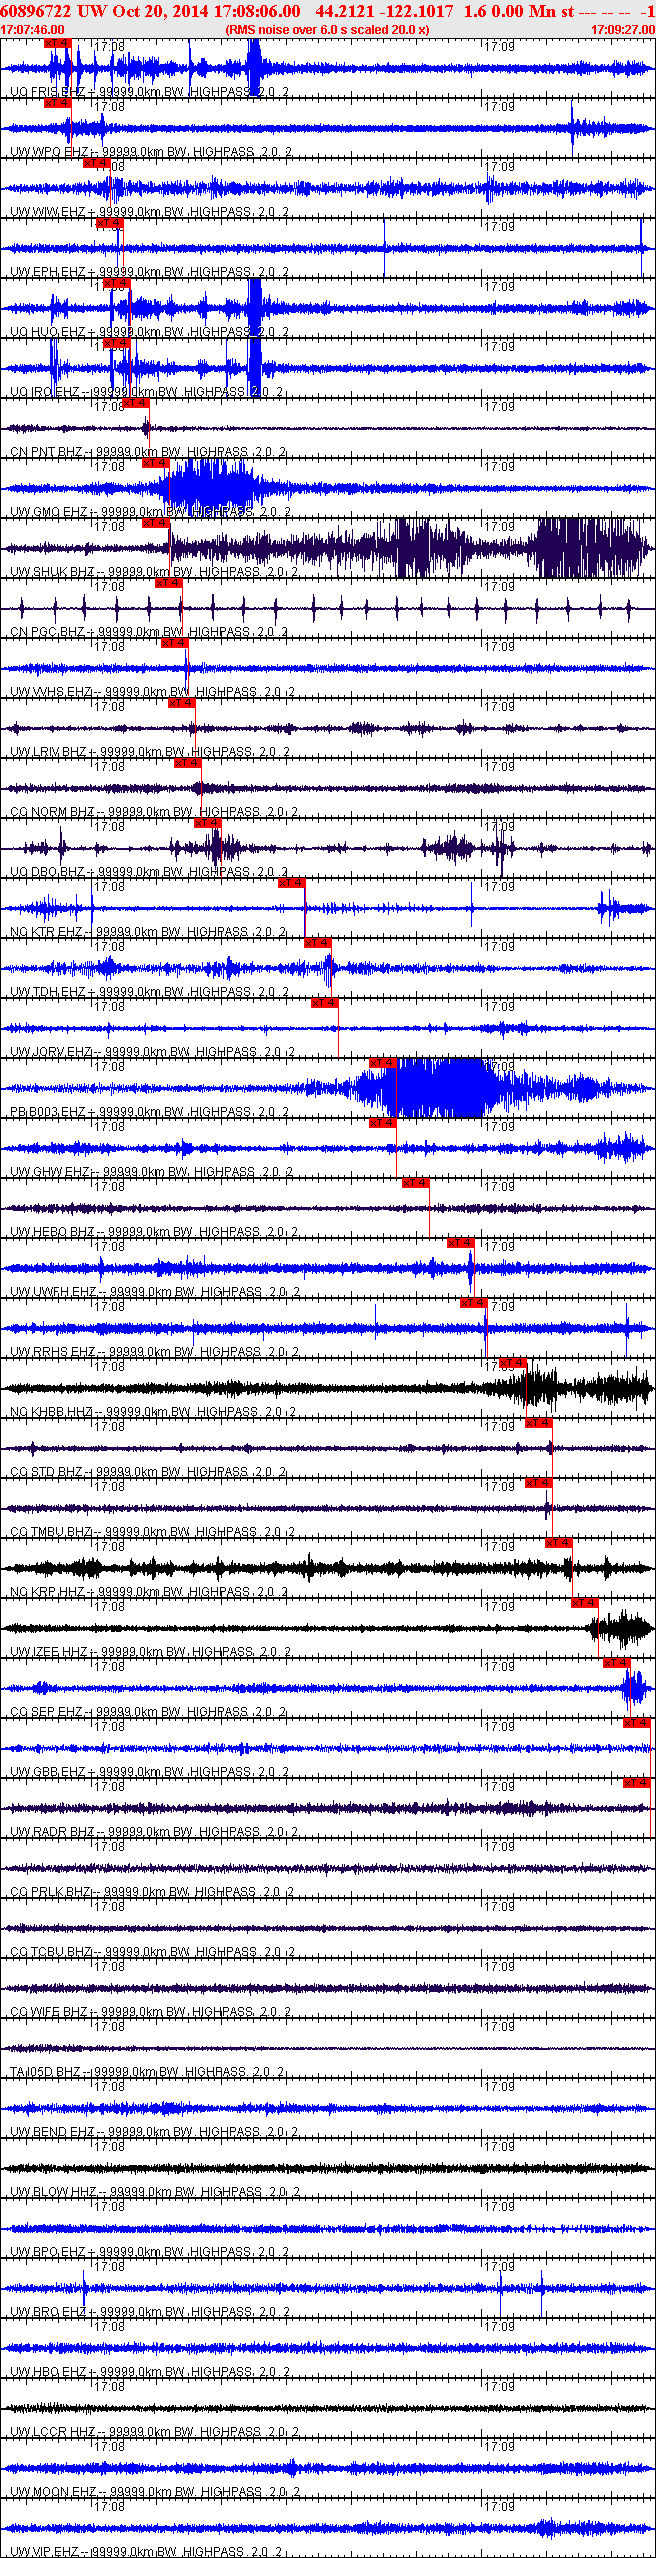Click the red pick marker on UW SHUK trace
The image size is (656, 2558).
point(155,523)
